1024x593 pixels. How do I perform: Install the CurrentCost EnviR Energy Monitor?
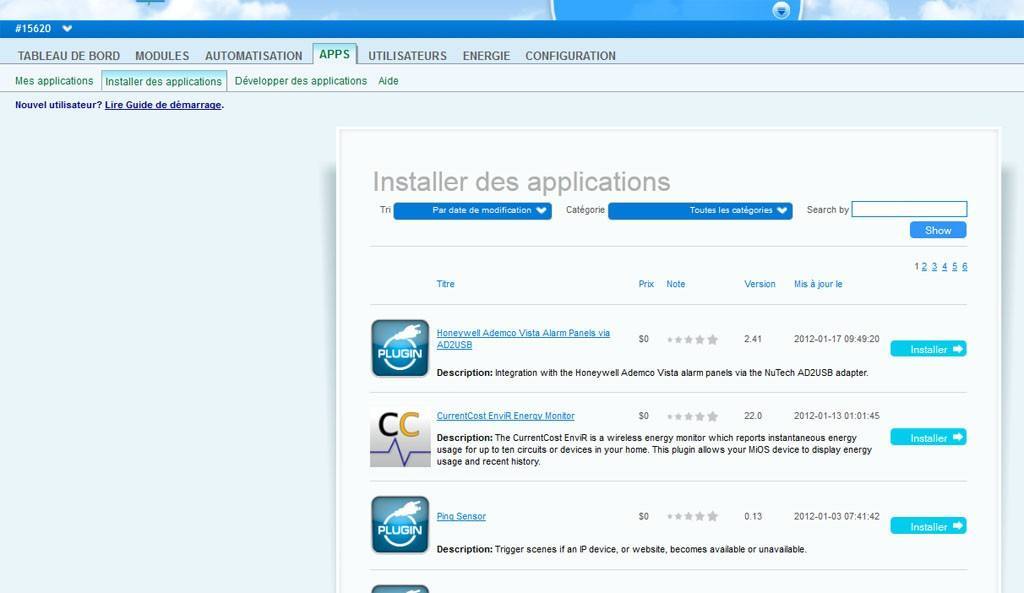coord(928,438)
